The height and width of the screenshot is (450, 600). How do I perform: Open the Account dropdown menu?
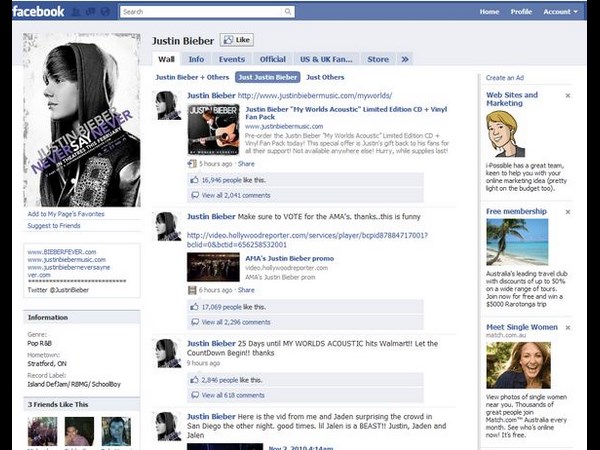coord(560,12)
